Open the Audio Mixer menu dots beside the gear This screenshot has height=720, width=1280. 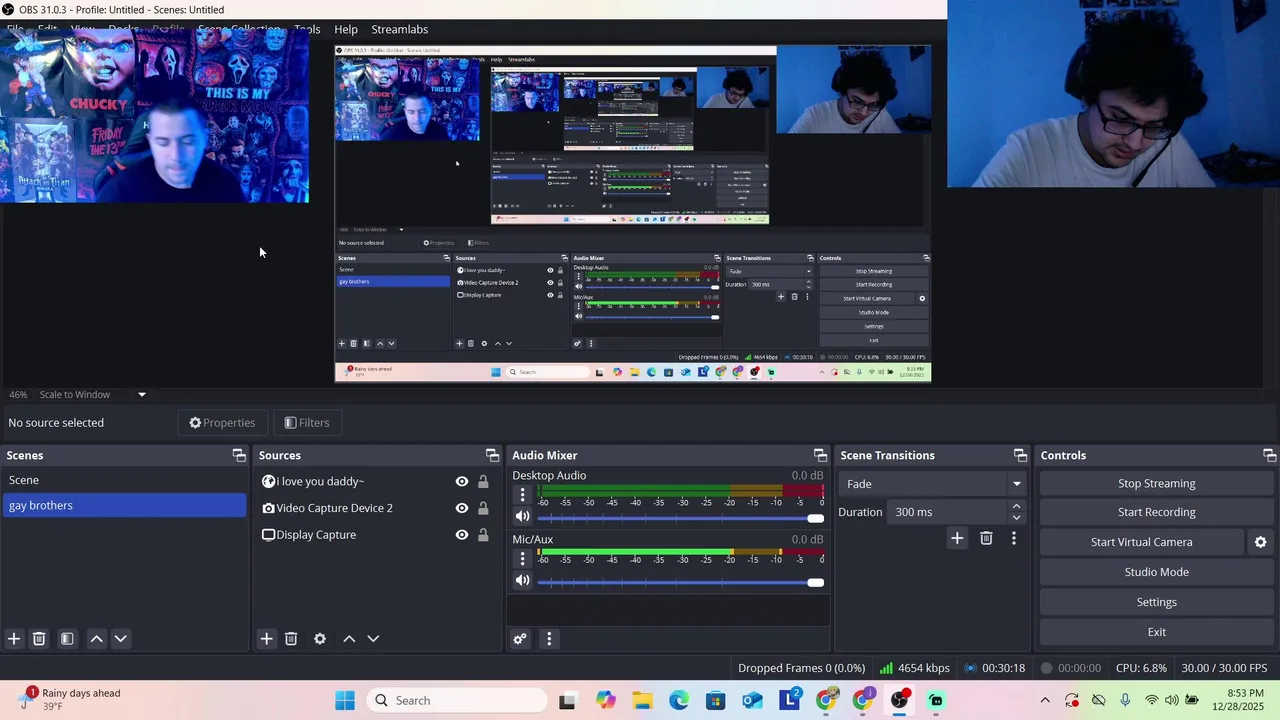coord(549,639)
